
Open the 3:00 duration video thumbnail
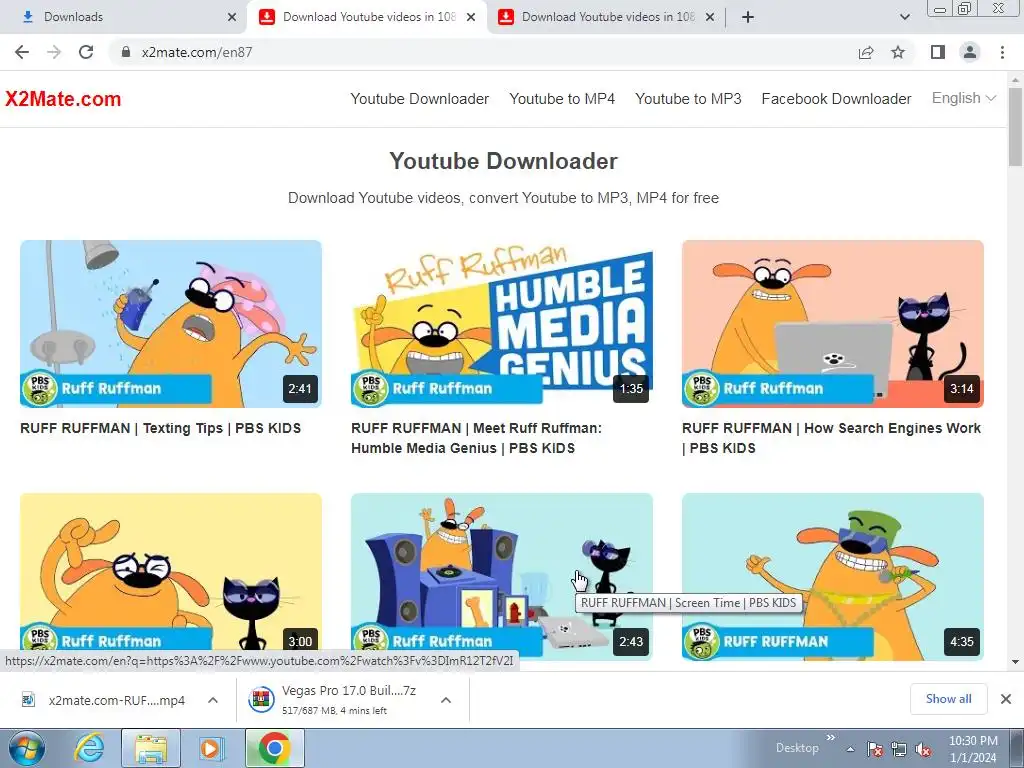170,577
